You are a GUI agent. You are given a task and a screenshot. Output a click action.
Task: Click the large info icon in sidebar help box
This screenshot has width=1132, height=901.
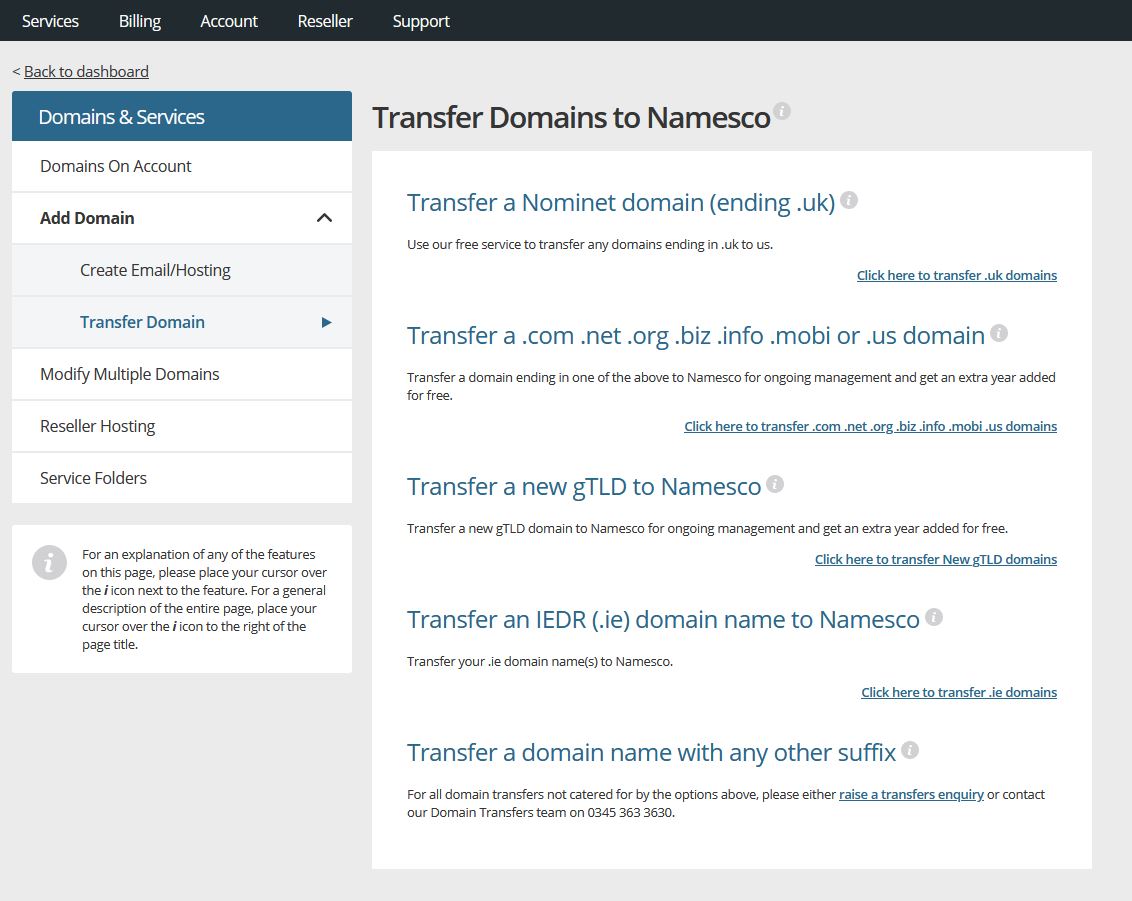tap(49, 562)
